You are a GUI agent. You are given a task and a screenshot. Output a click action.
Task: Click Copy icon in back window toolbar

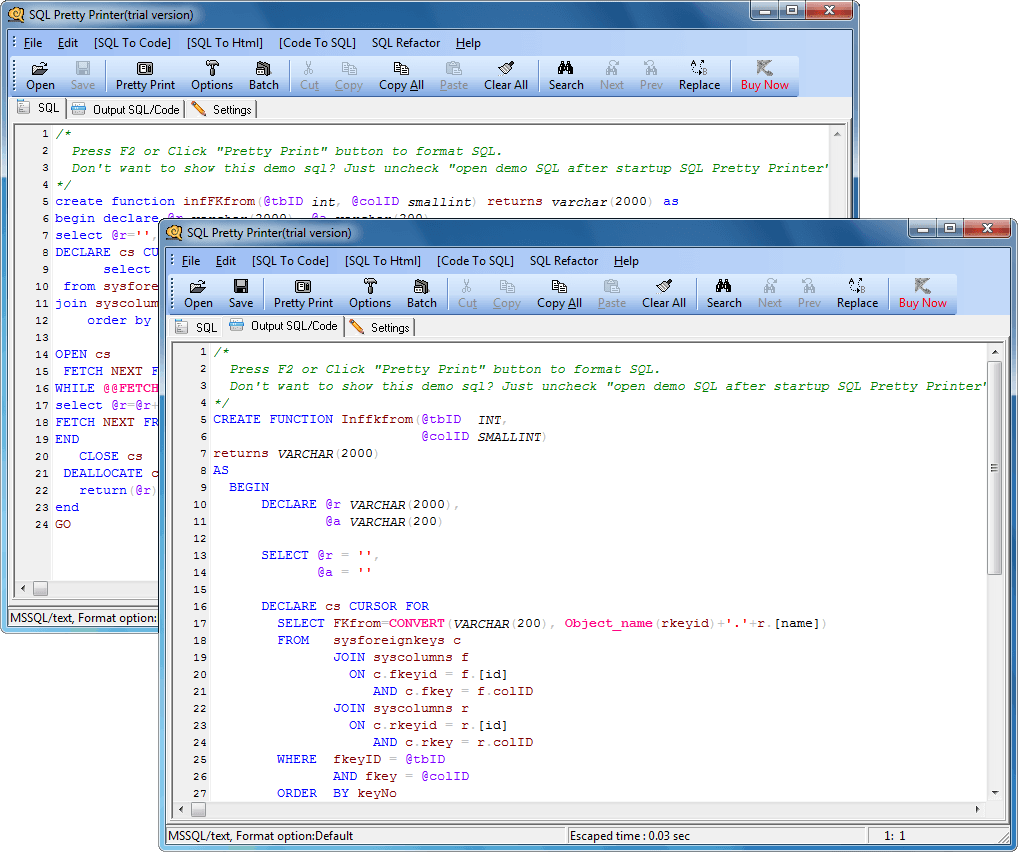349,75
